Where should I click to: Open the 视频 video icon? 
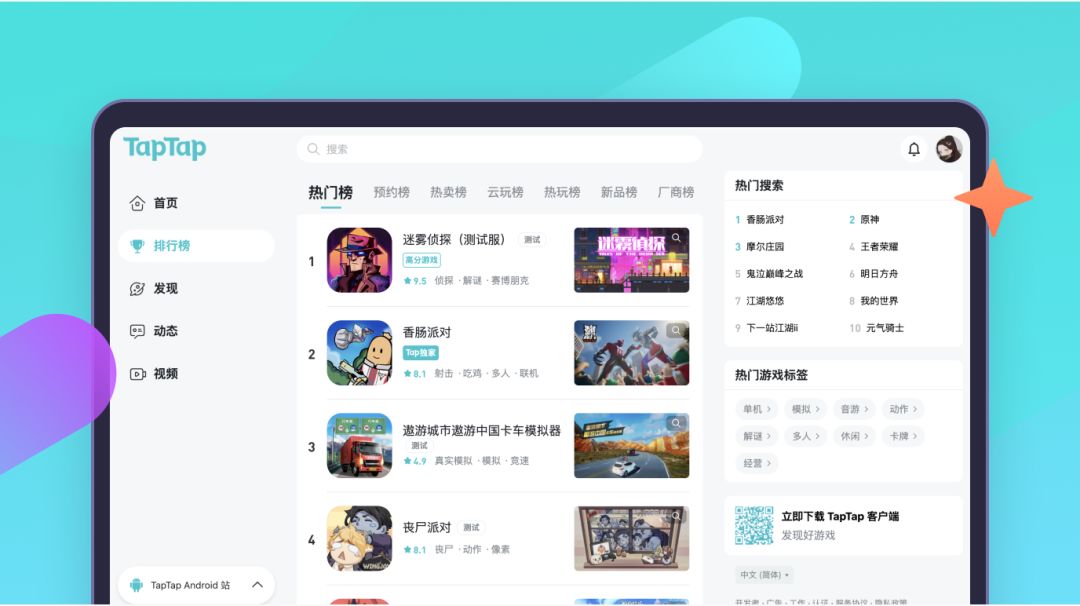pyautogui.click(x=137, y=374)
